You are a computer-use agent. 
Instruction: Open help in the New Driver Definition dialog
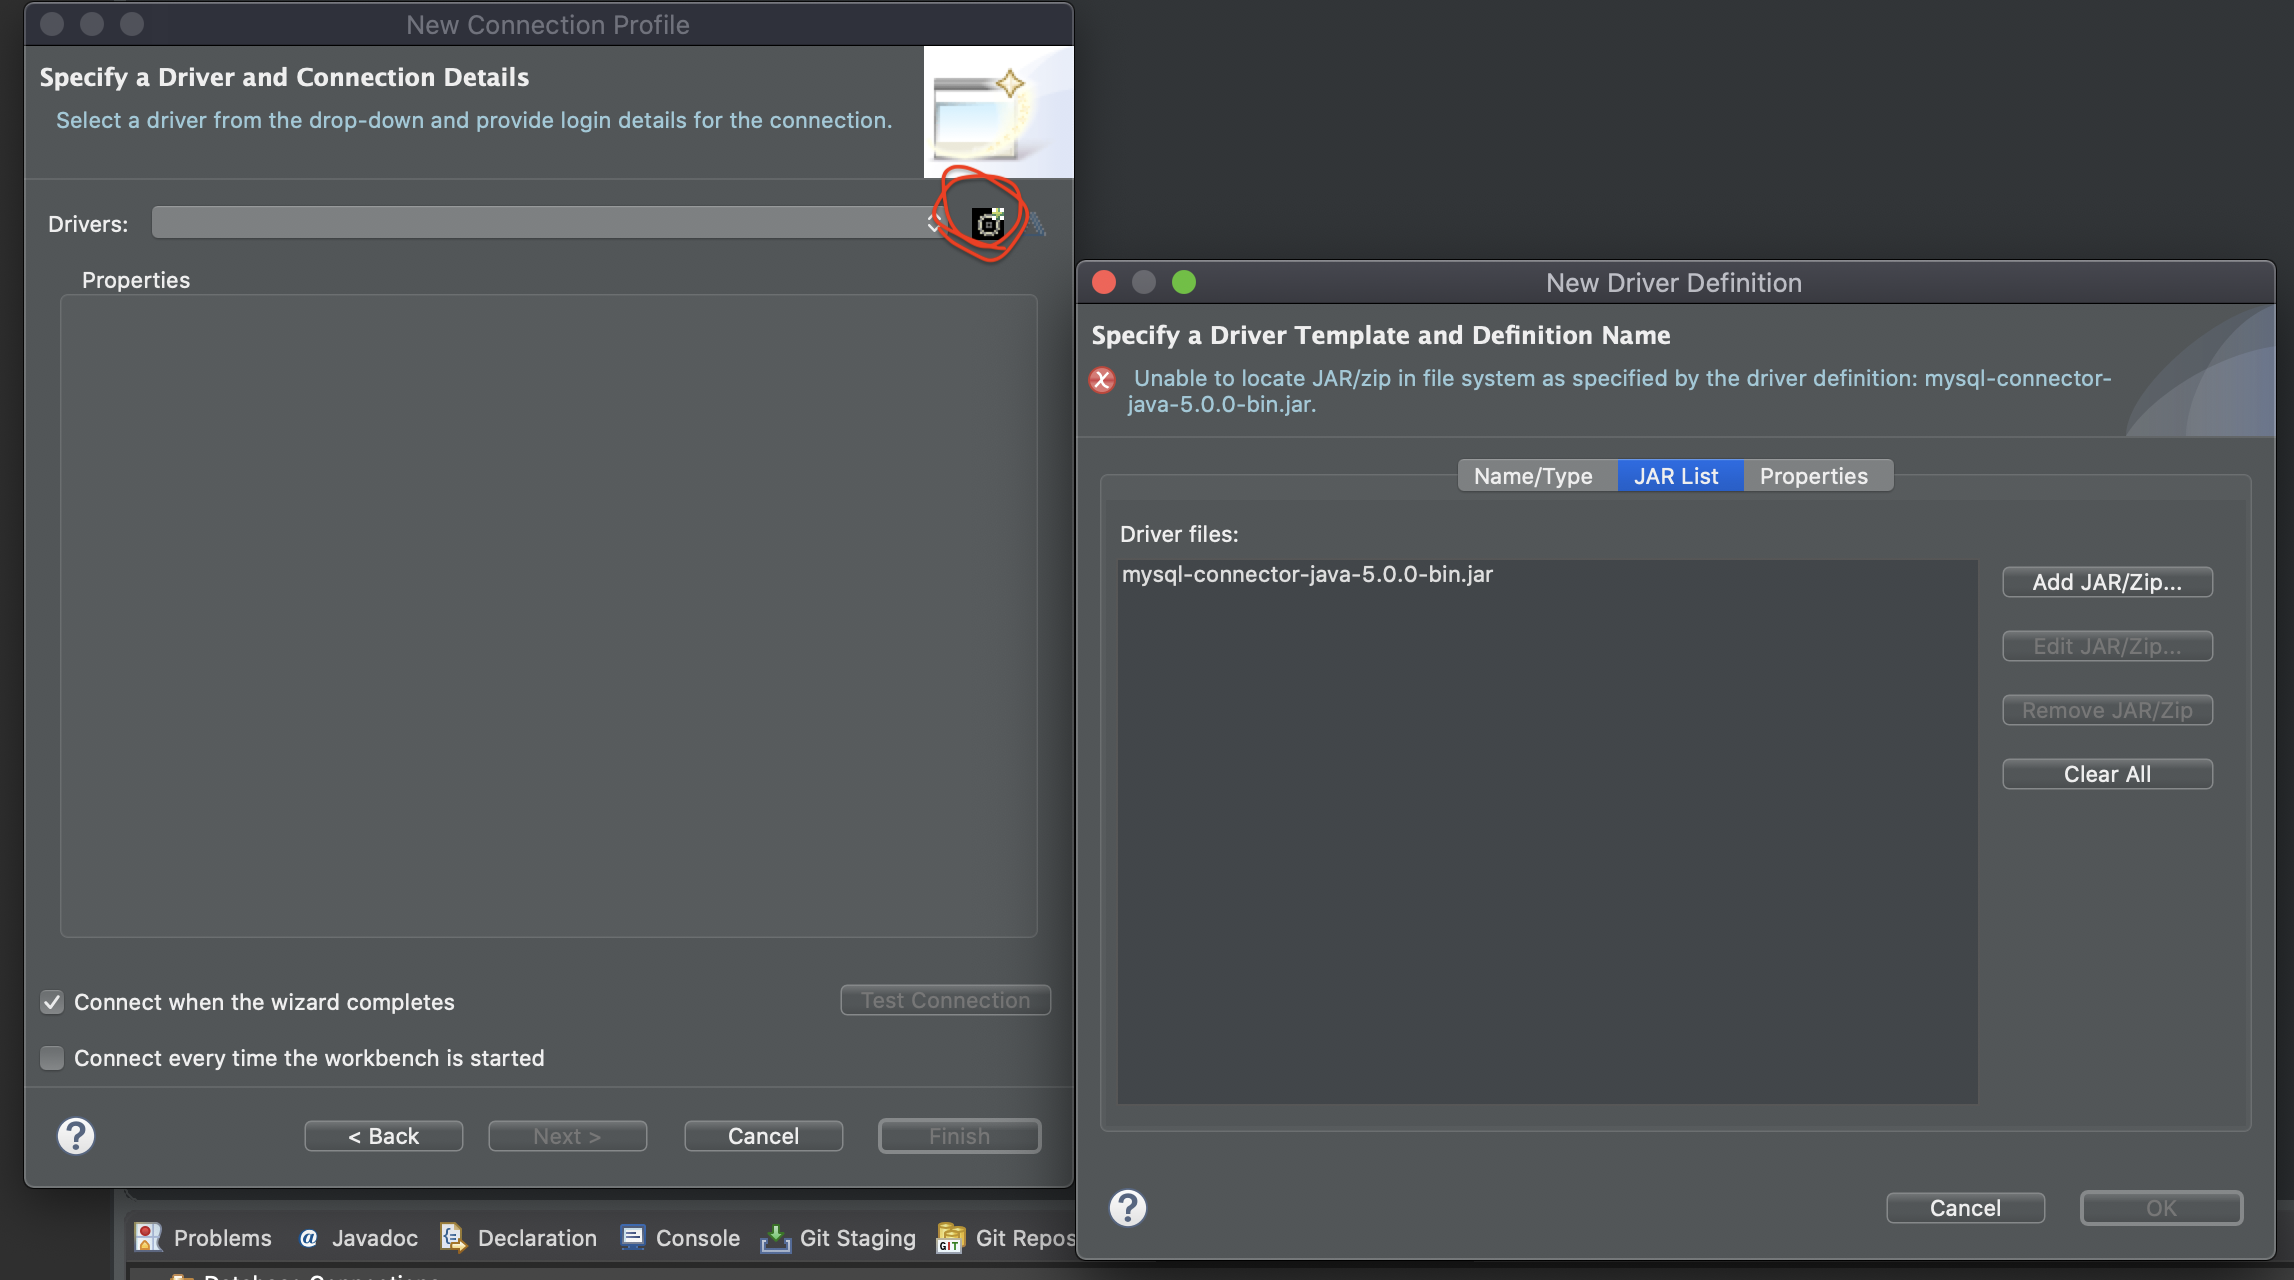point(1128,1208)
